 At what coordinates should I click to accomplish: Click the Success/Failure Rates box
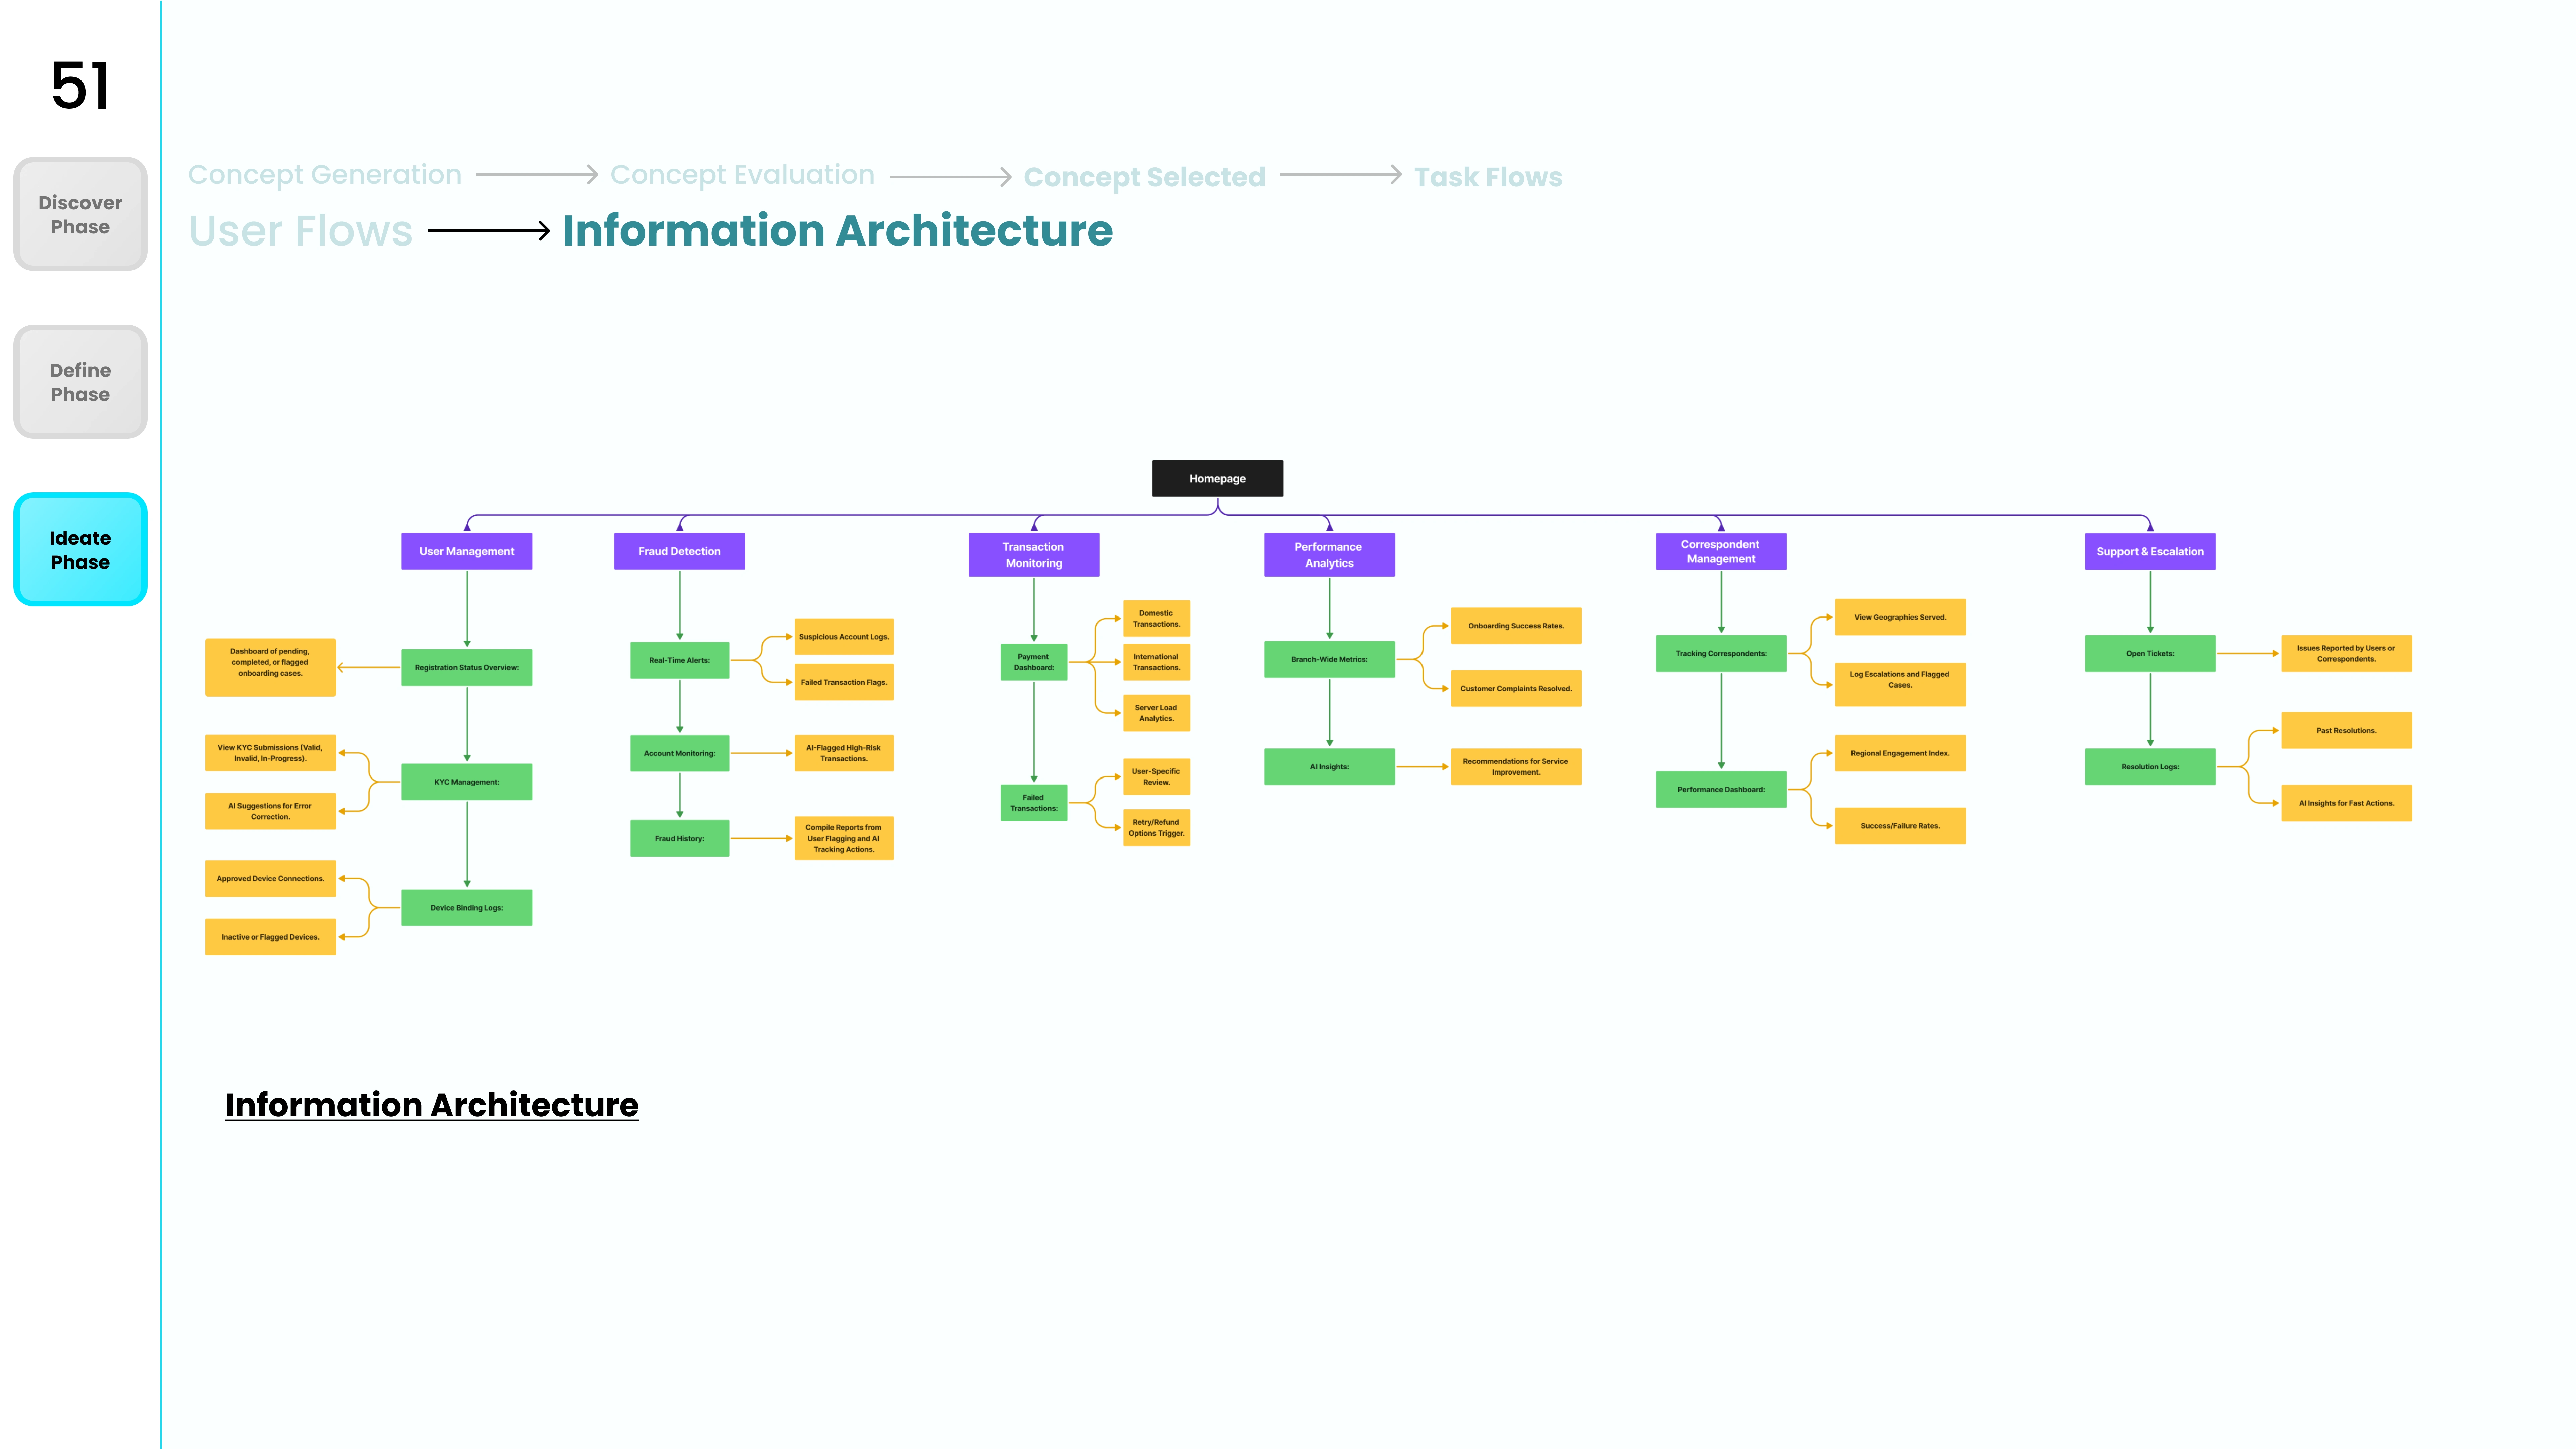coord(1900,826)
